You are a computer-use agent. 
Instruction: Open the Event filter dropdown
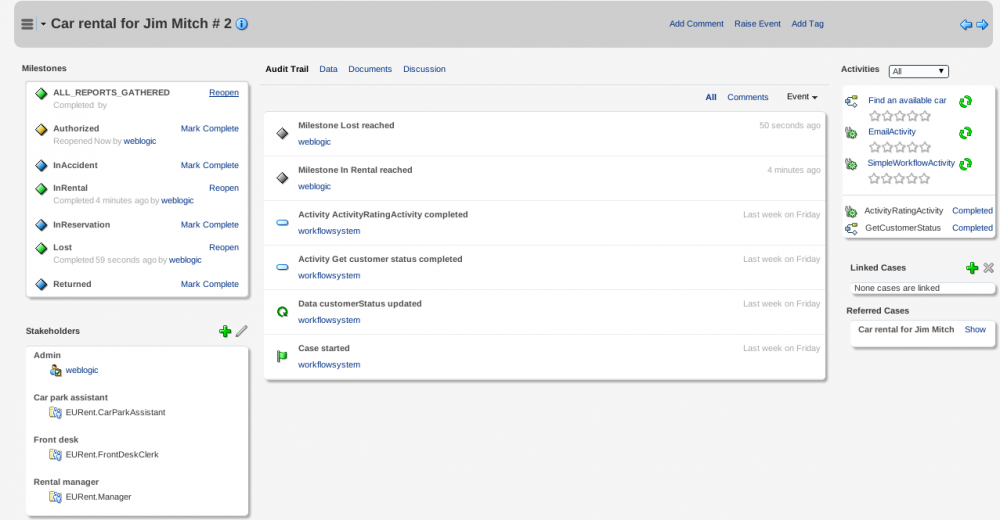(802, 96)
